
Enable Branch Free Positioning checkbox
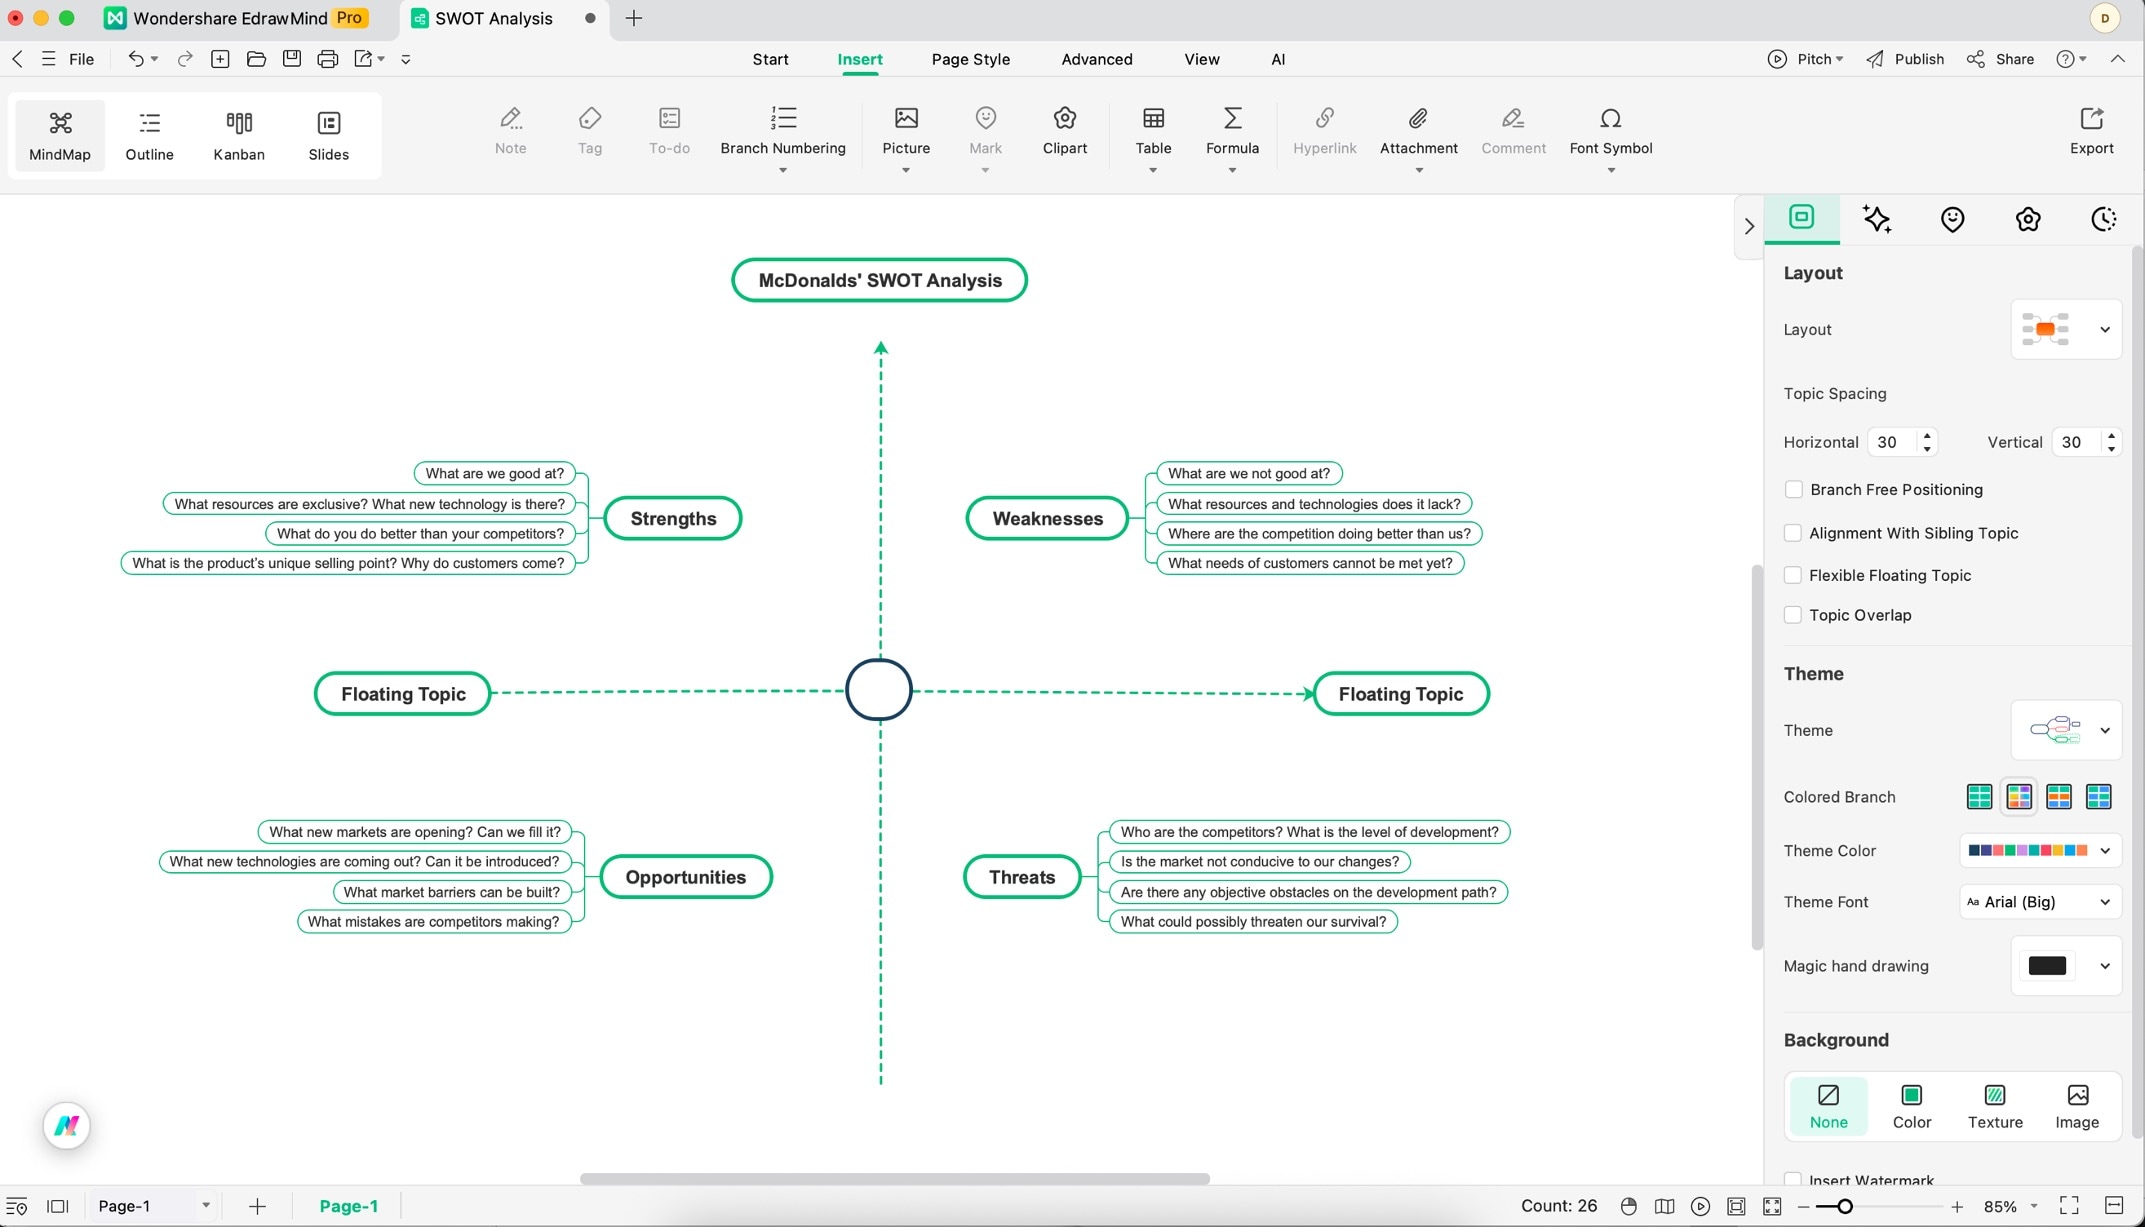pyautogui.click(x=1793, y=490)
